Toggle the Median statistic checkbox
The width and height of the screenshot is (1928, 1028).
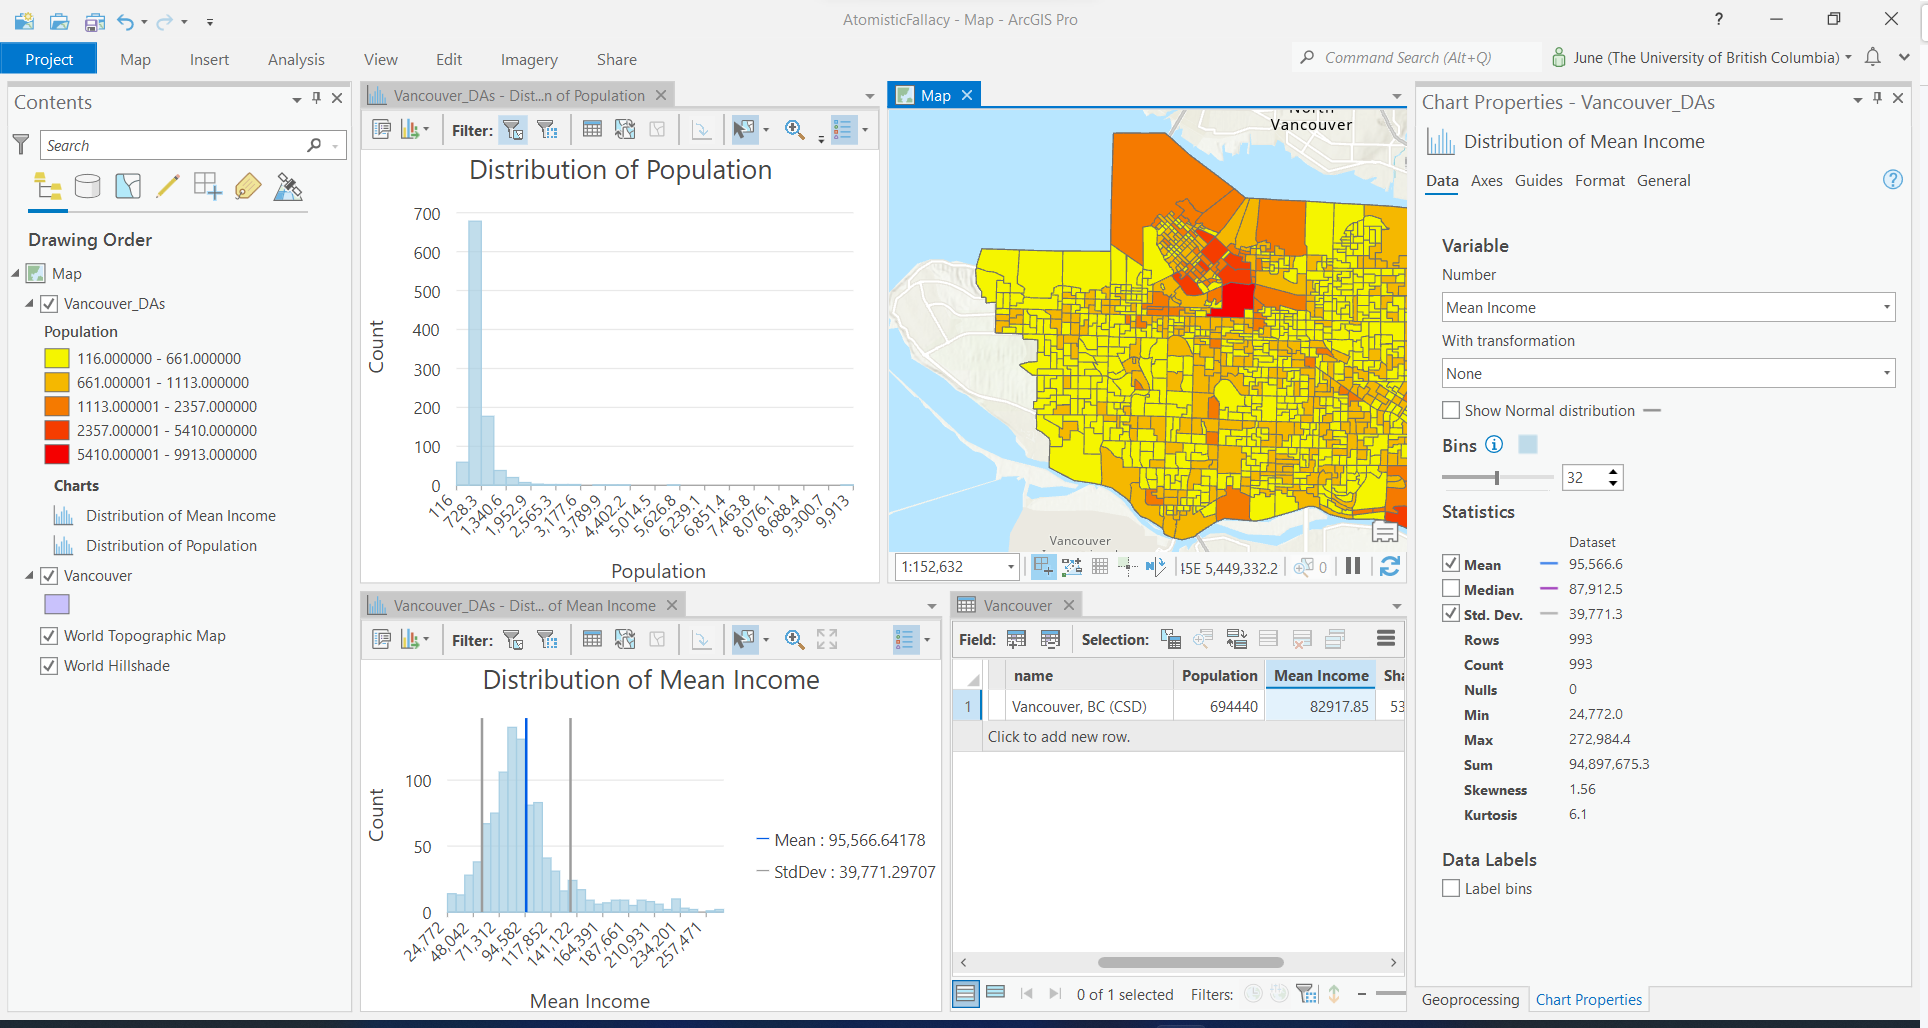tap(1451, 589)
